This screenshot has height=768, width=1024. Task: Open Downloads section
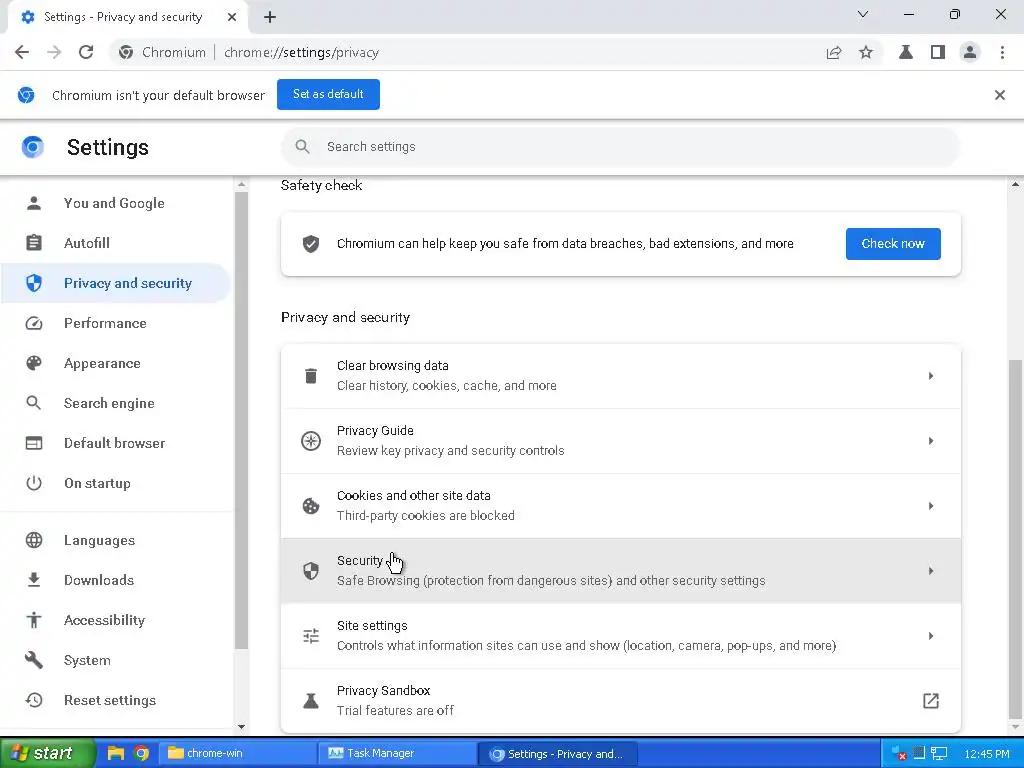[x=115, y=580]
